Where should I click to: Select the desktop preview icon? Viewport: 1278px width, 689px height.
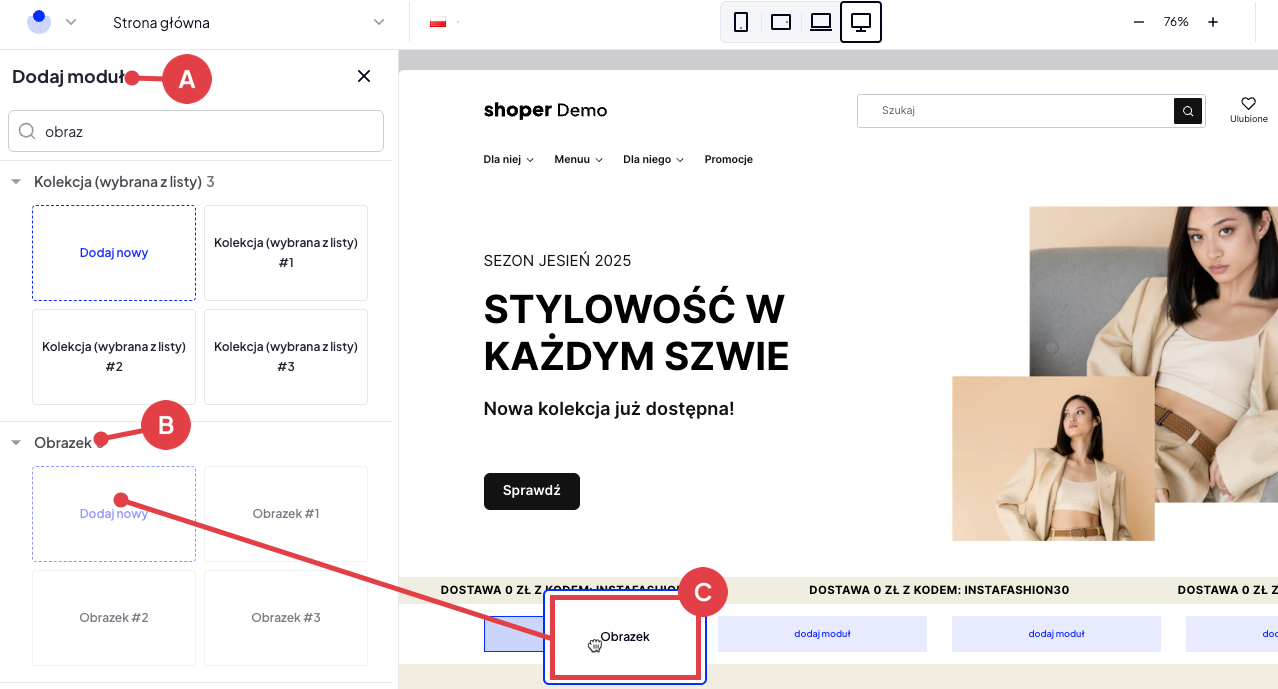pyautogui.click(x=860, y=21)
